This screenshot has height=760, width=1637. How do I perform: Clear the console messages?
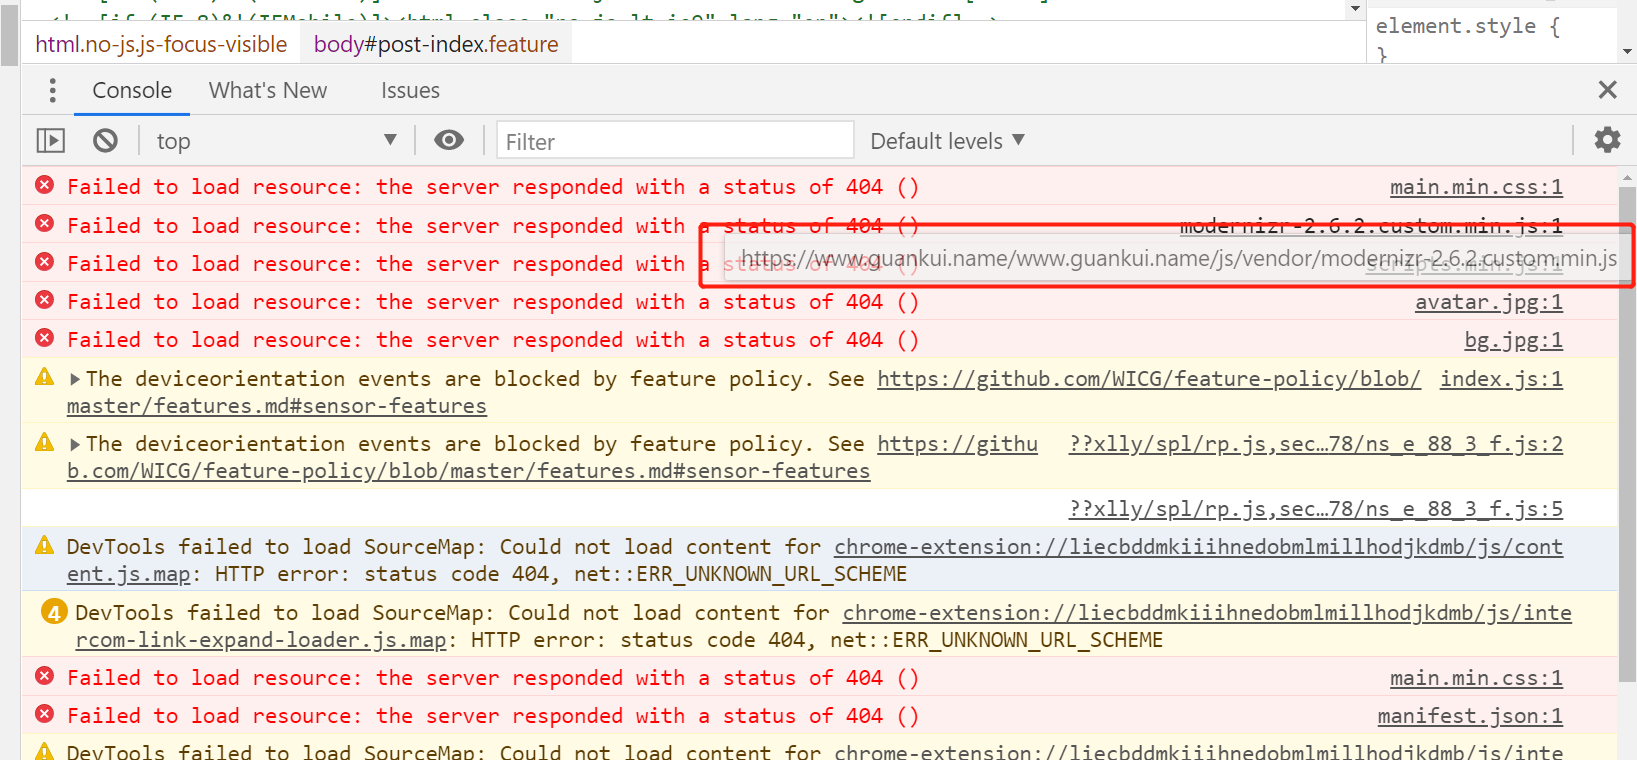(x=105, y=141)
